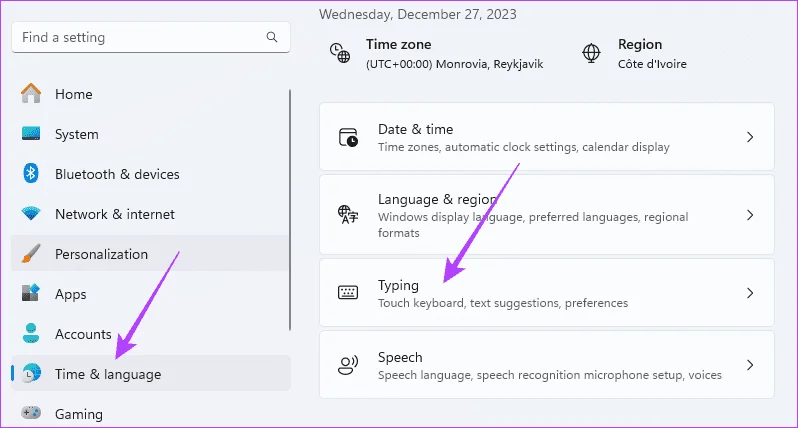
Task: Open the Date & time settings card
Action: point(547,137)
